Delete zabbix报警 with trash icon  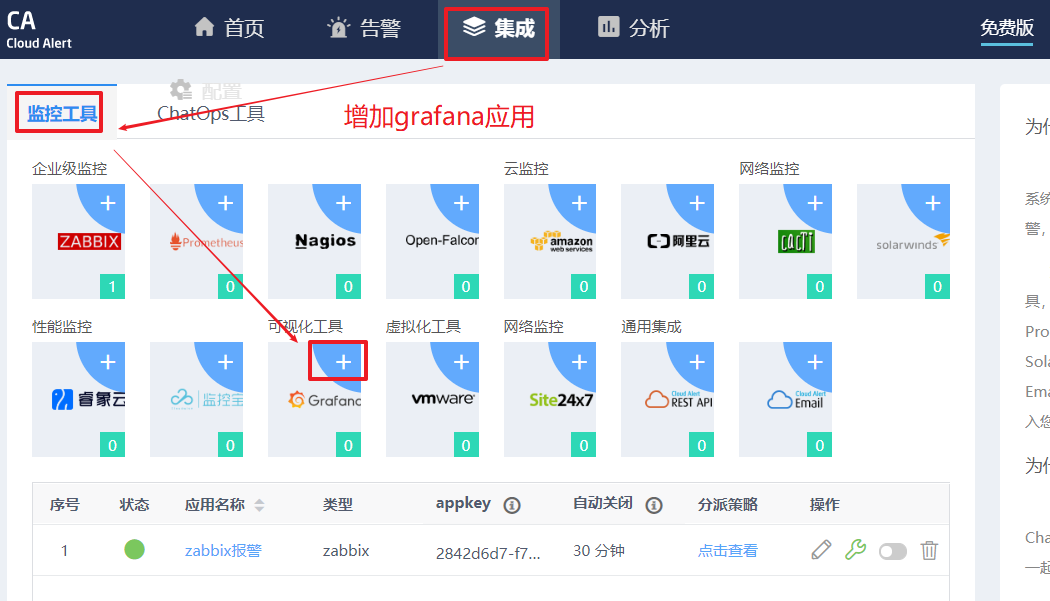(x=929, y=550)
